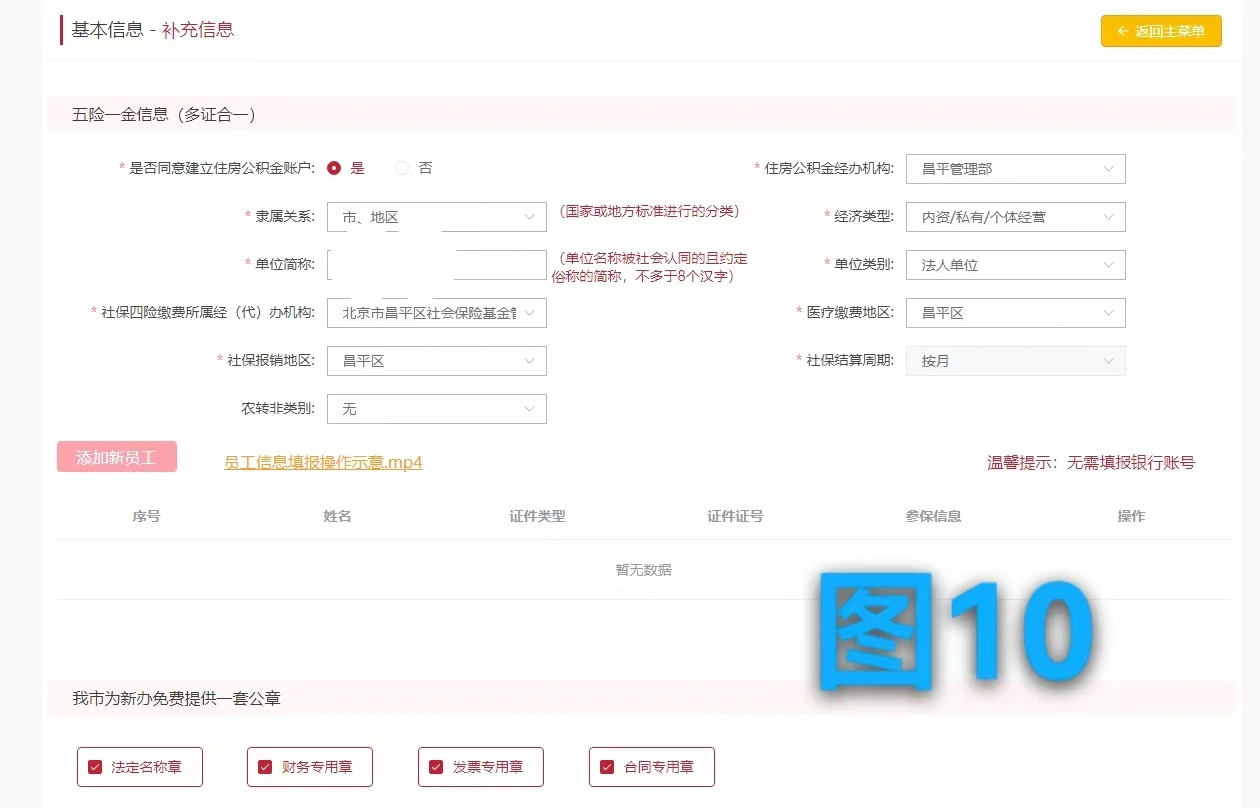
Task: Click the 返回主菜单 button
Action: pyautogui.click(x=1160, y=31)
